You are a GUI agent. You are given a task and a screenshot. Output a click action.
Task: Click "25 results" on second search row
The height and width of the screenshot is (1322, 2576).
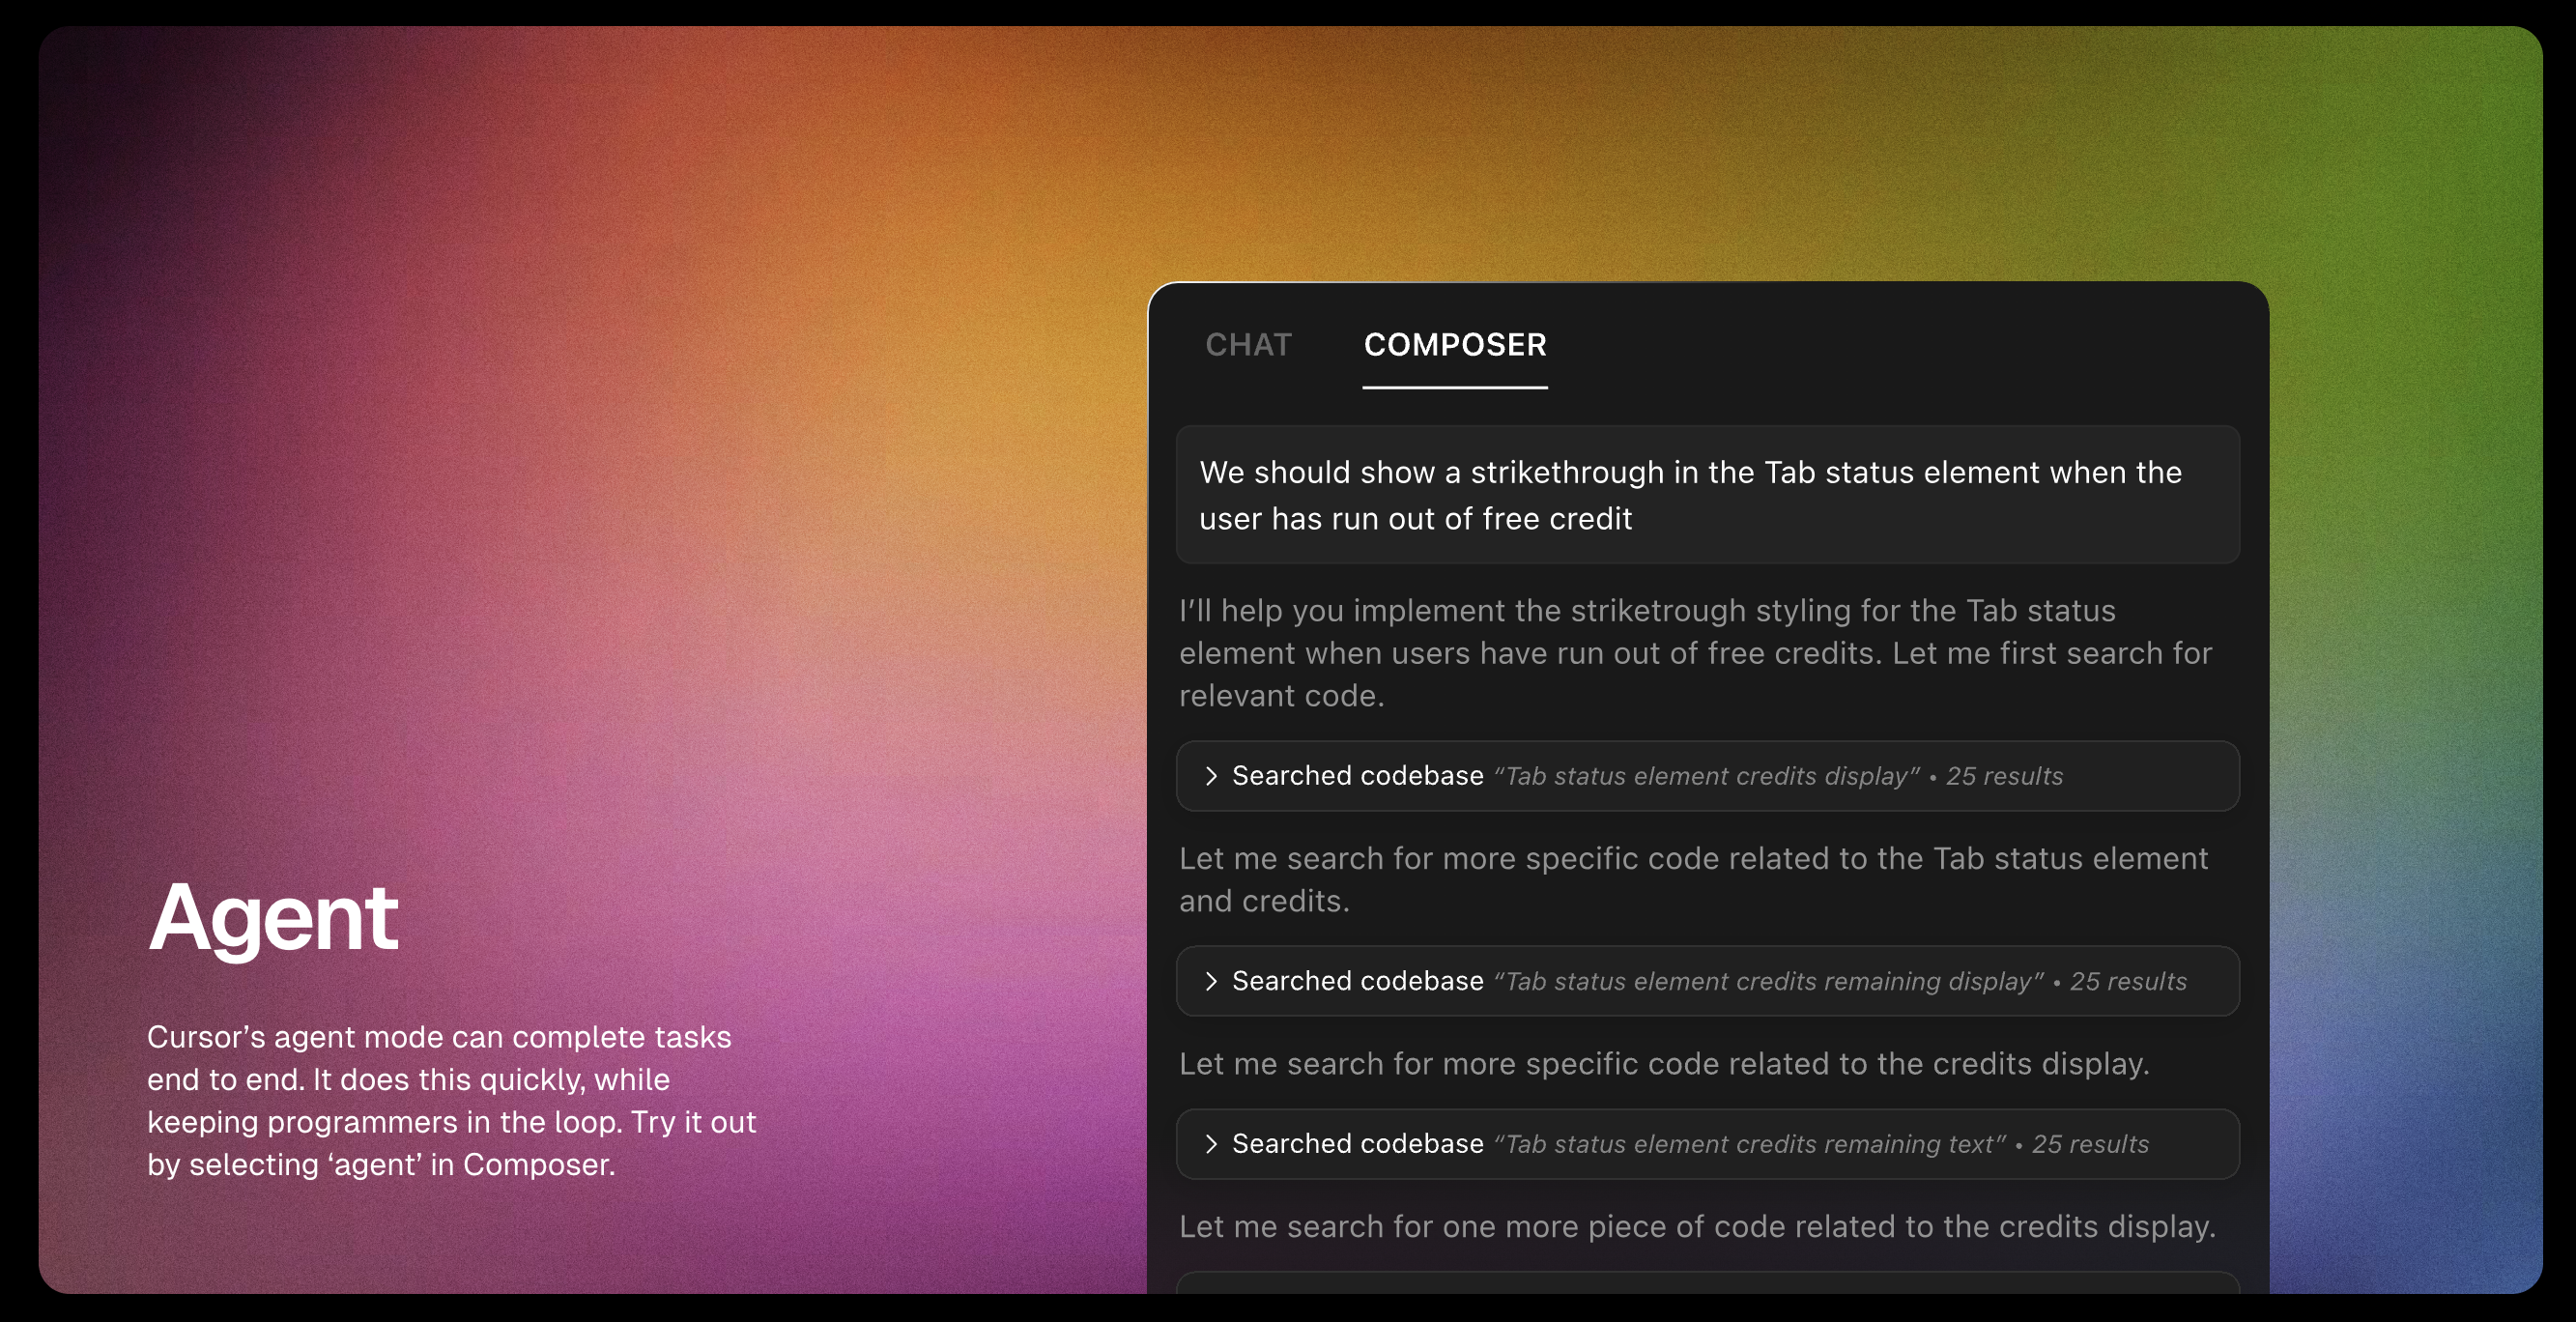pos(2128,982)
